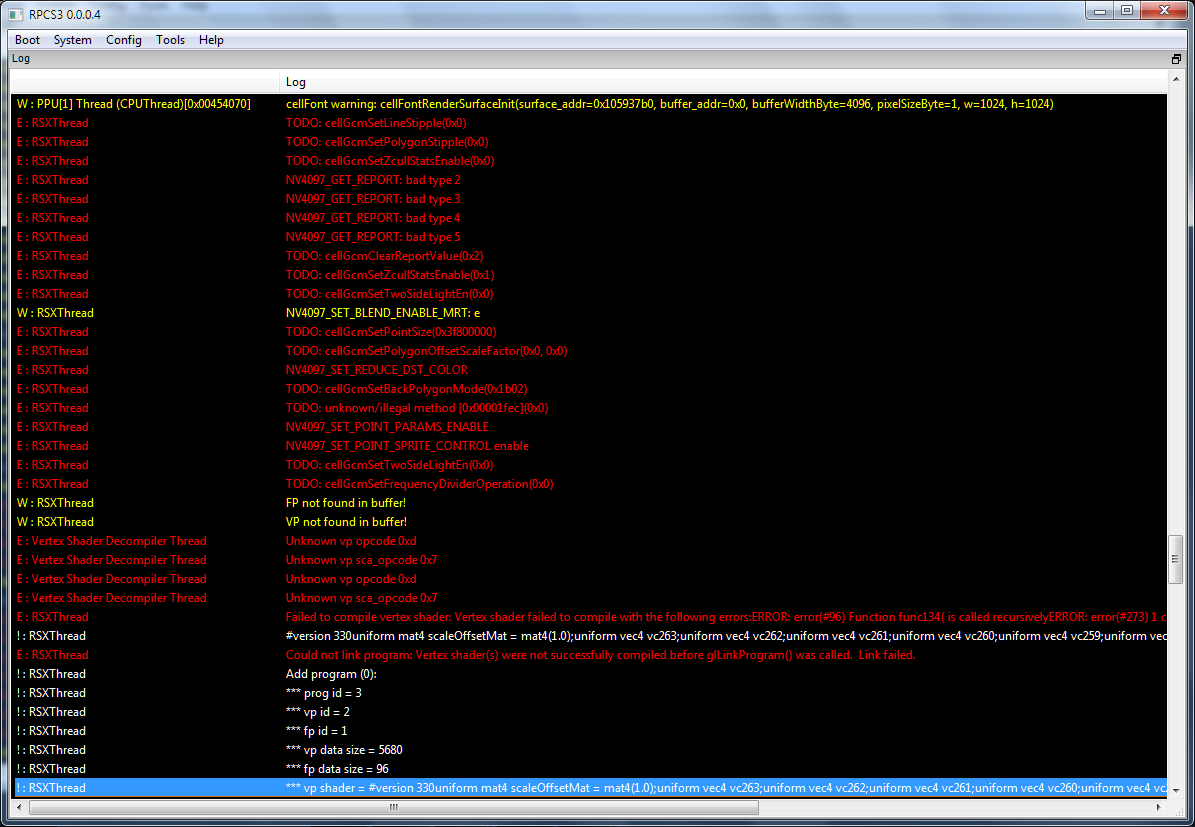Open the Boot menu
This screenshot has height=827, width=1195.
click(x=27, y=40)
